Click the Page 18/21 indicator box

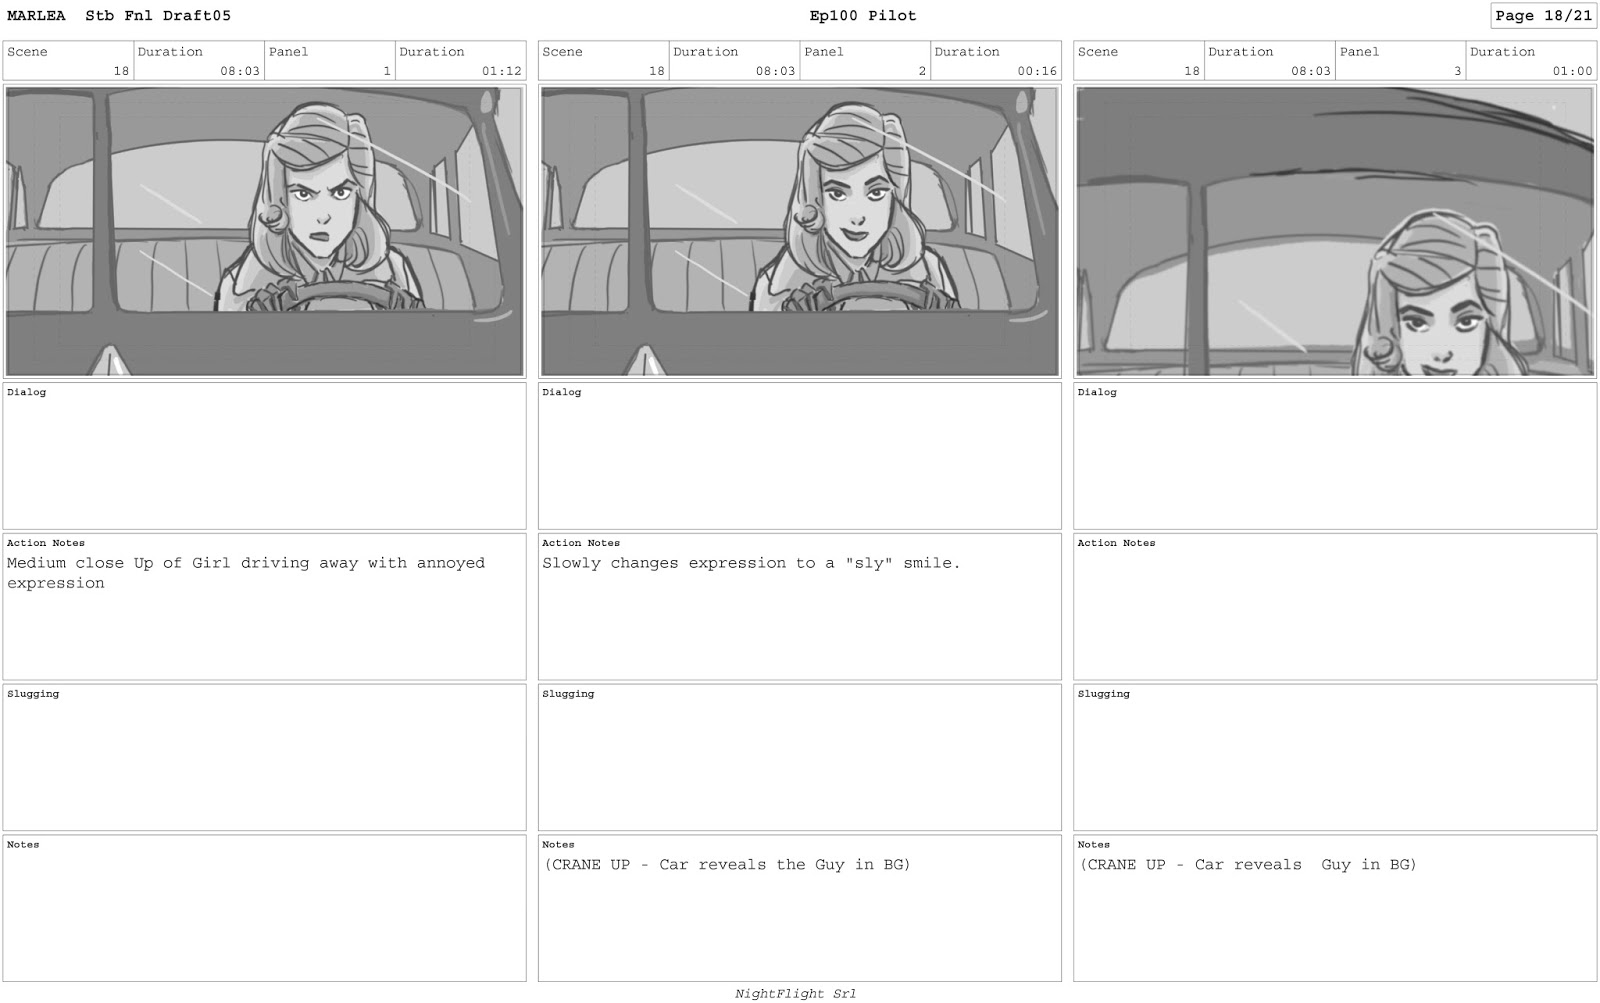tap(1543, 16)
